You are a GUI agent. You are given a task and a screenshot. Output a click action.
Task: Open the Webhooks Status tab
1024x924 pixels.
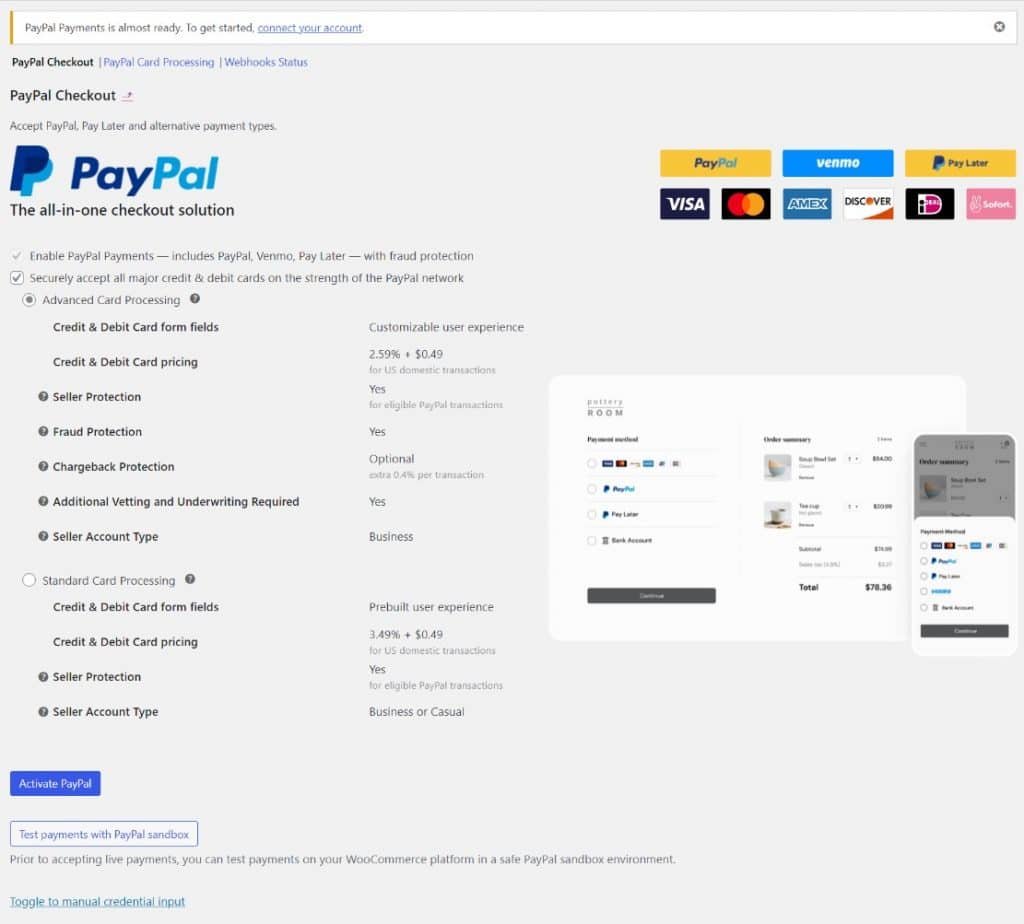pyautogui.click(x=266, y=62)
